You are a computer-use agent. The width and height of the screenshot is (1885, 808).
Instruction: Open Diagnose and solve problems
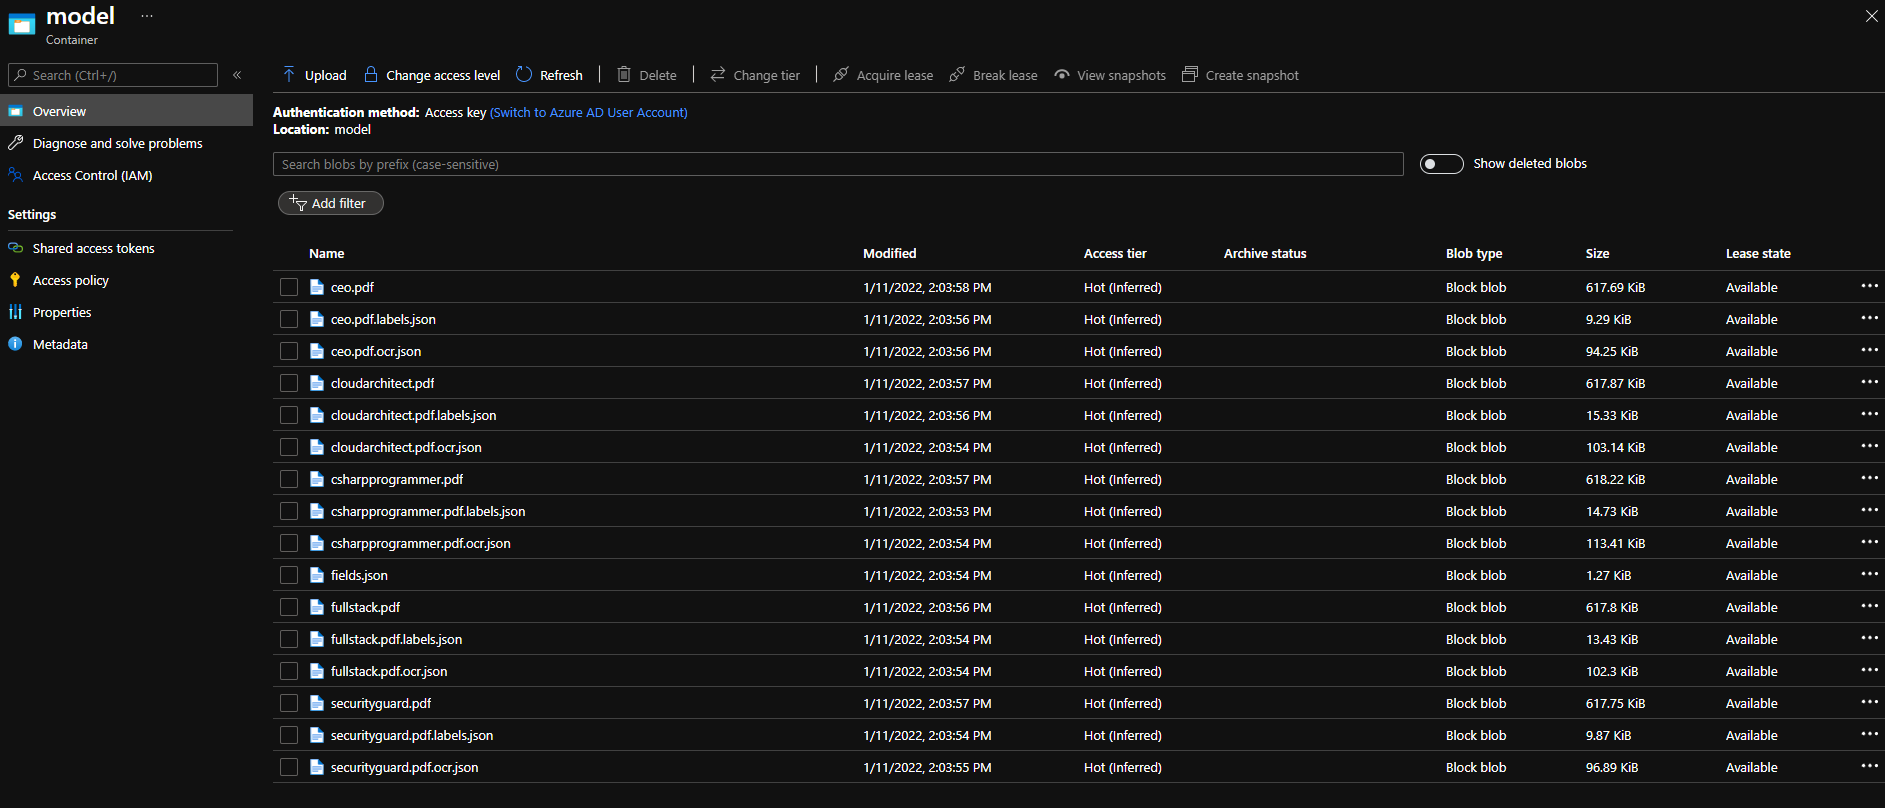coord(117,143)
